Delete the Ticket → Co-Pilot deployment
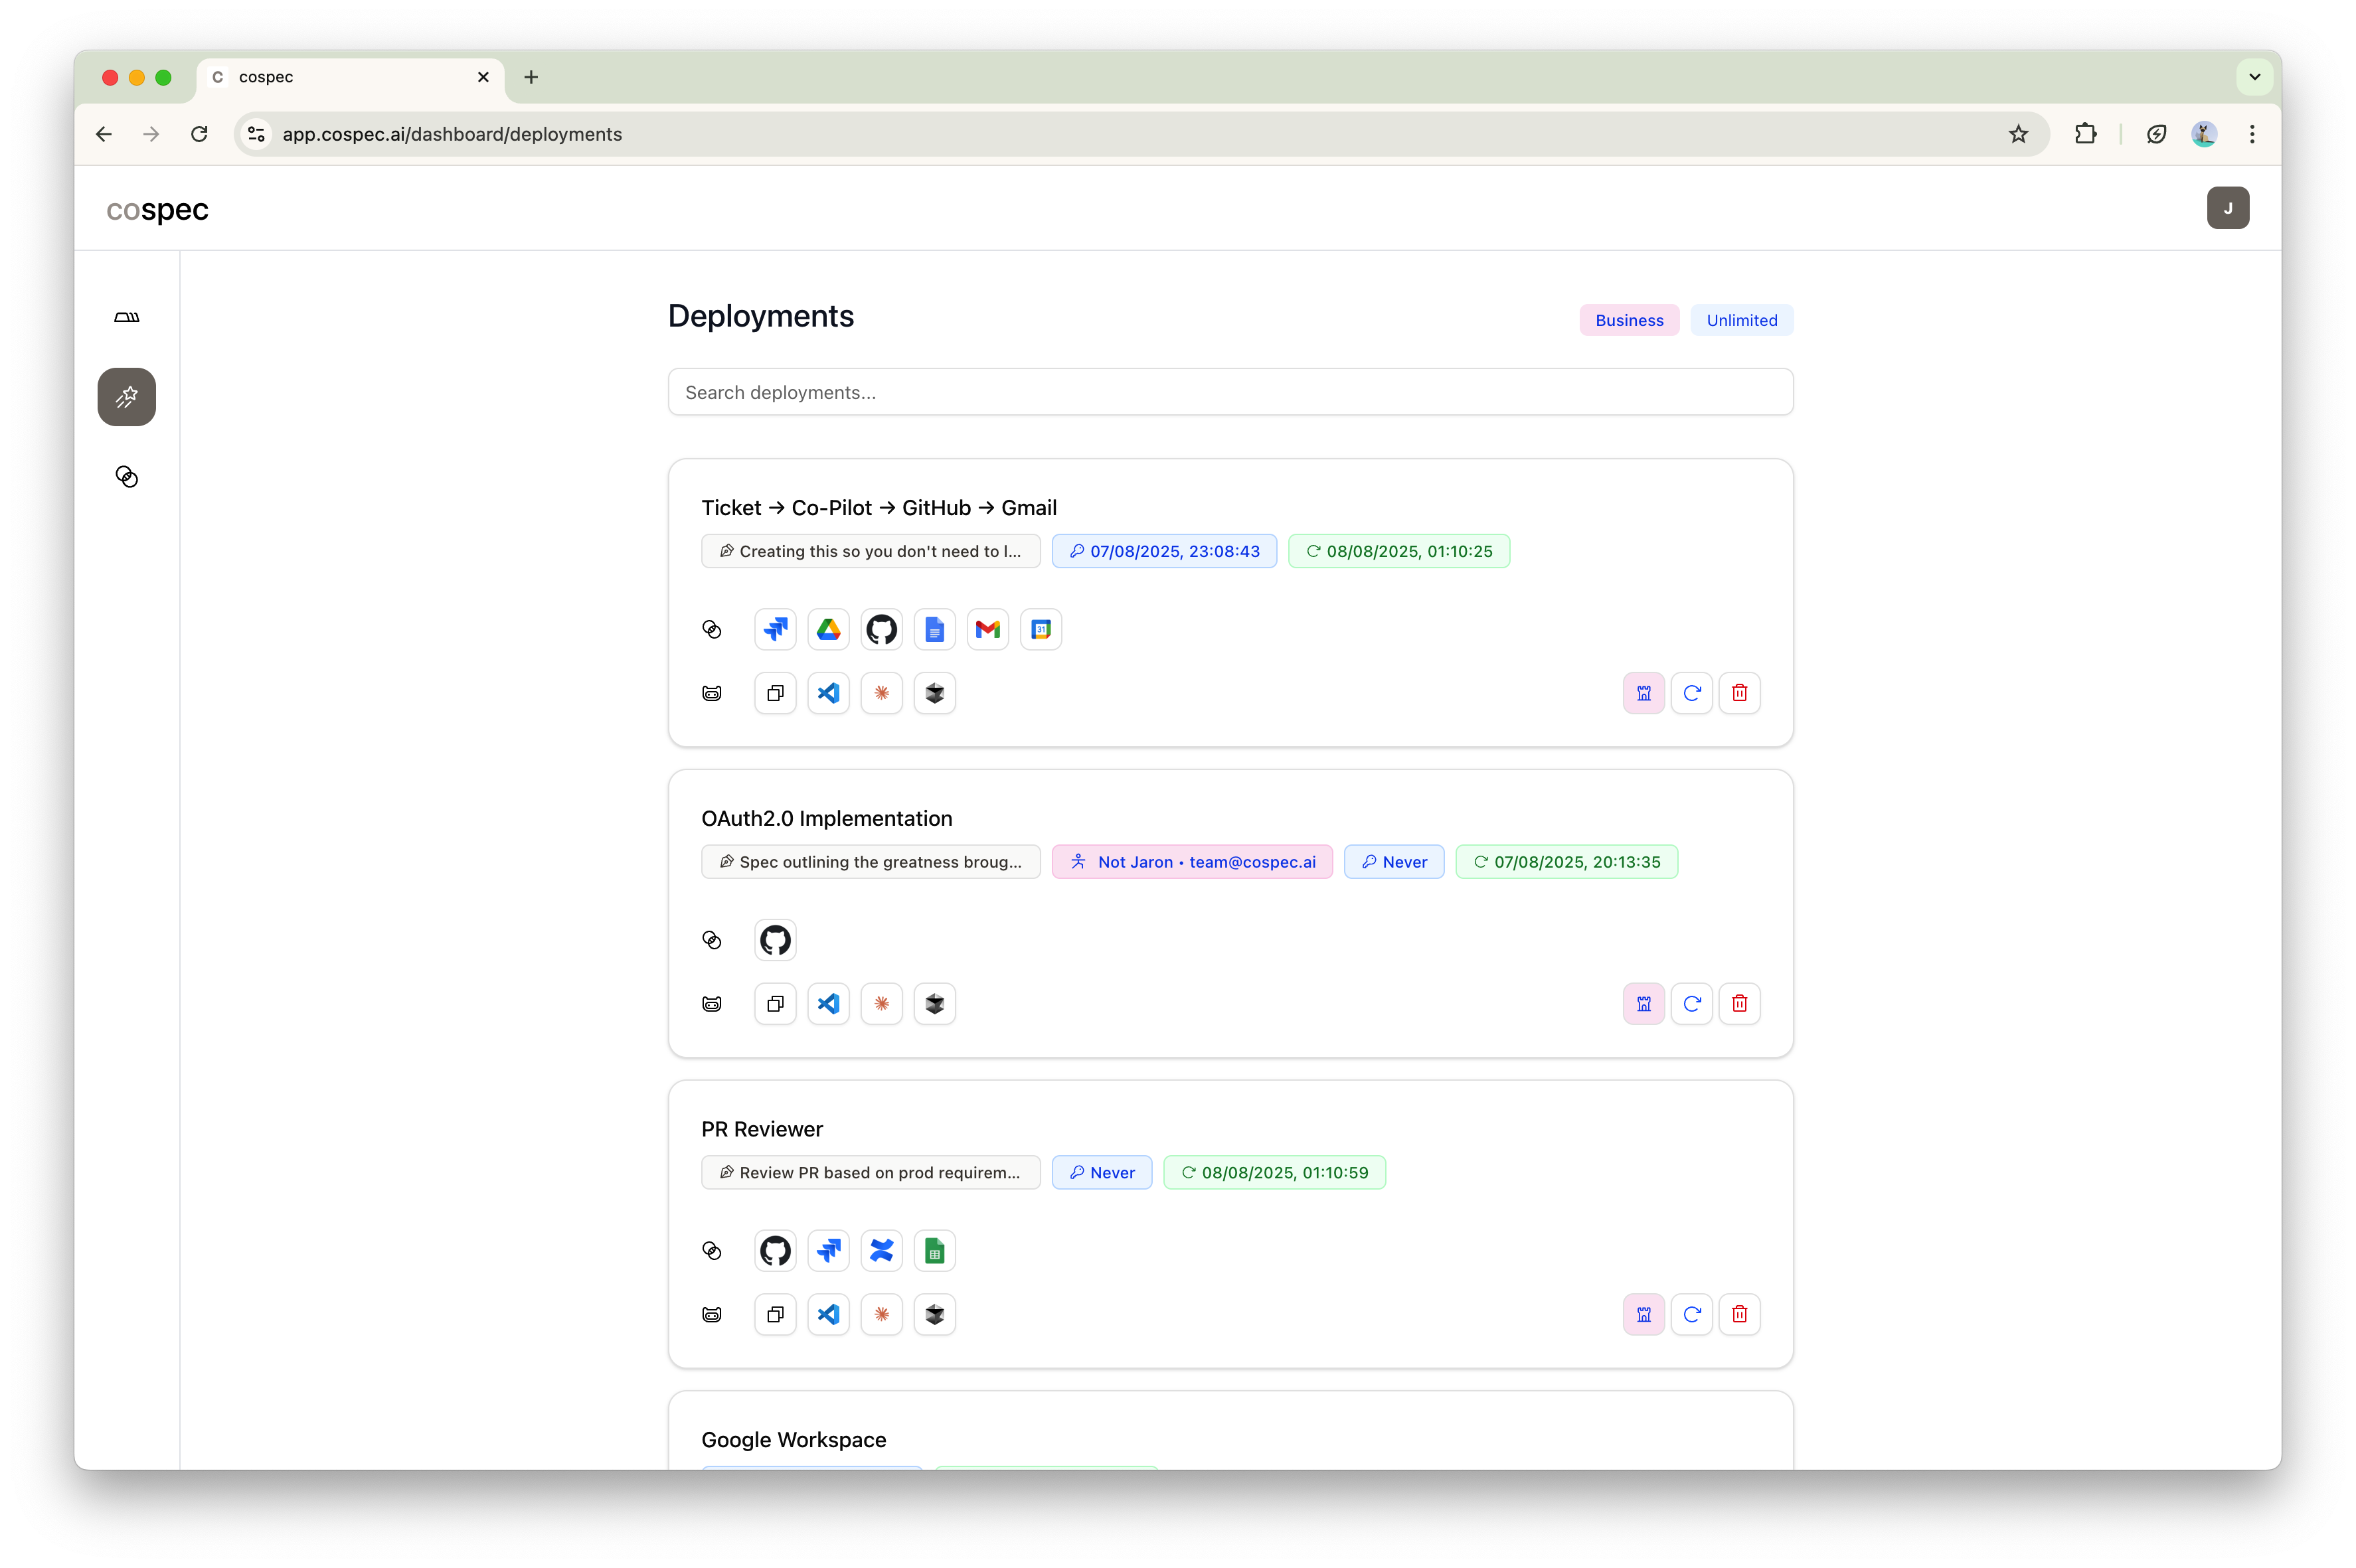The height and width of the screenshot is (1568, 2356). (x=1739, y=693)
